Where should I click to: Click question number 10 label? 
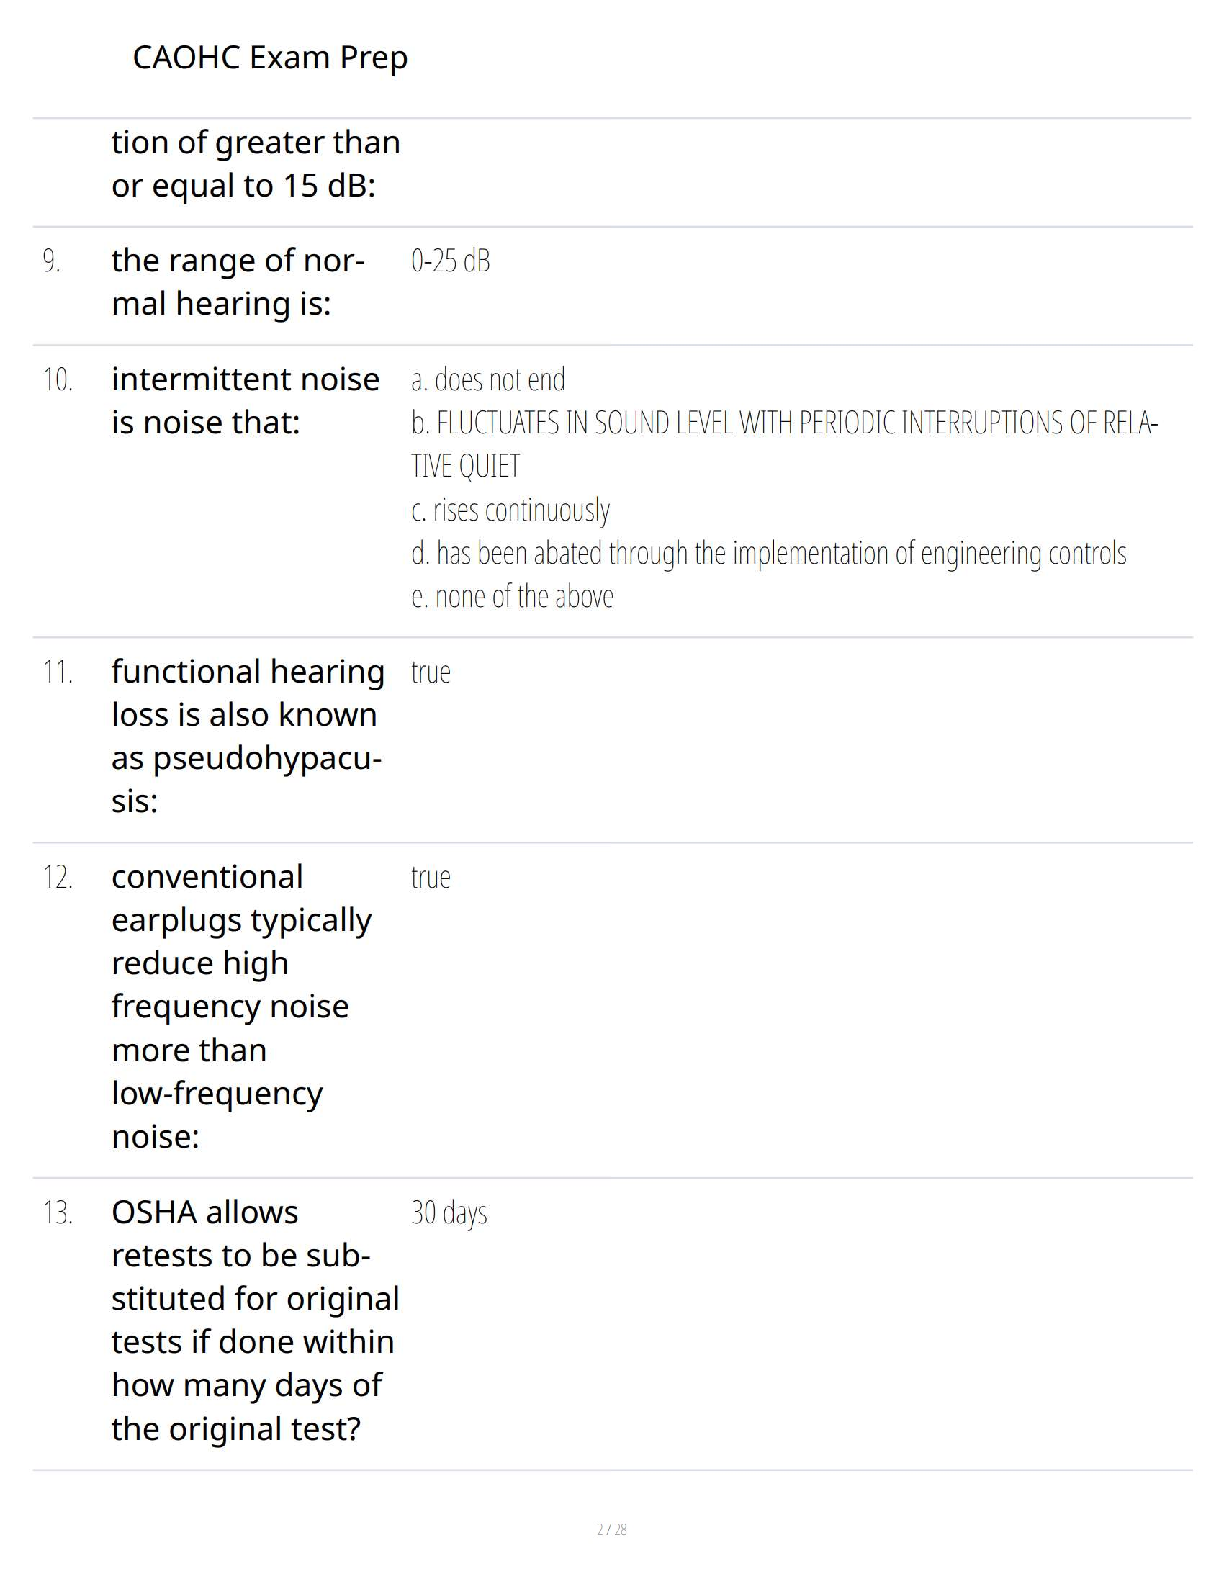57,380
